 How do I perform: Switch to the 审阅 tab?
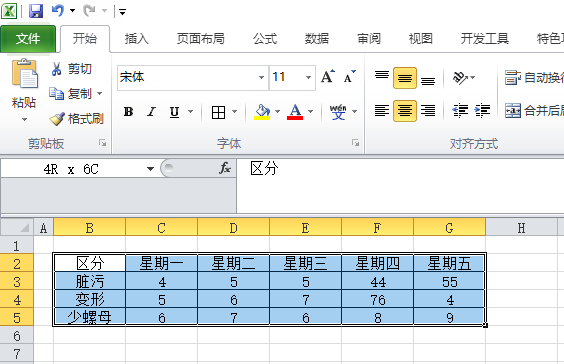(x=369, y=38)
